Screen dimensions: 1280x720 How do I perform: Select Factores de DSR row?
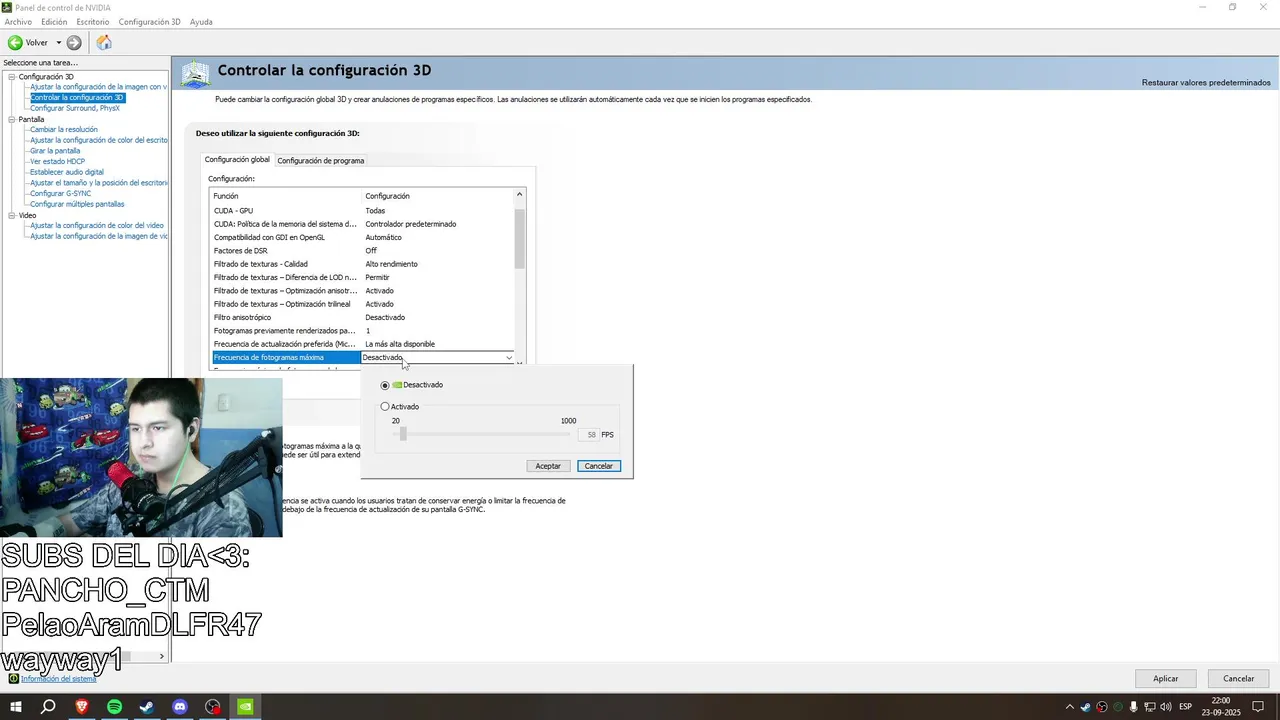pos(361,251)
